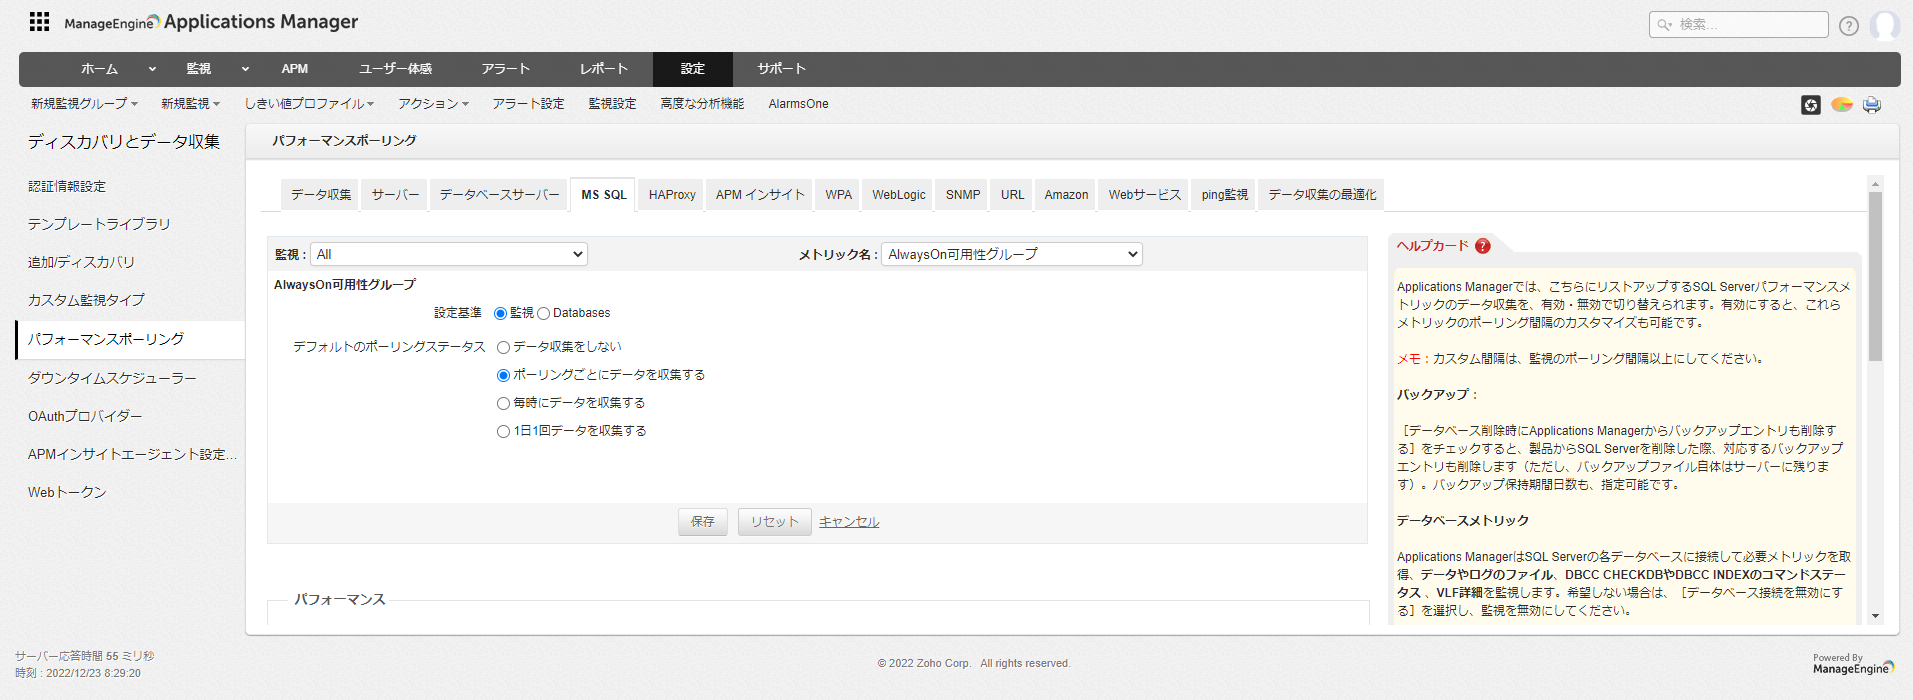The width and height of the screenshot is (1913, 700).
Task: Click the red ヘルプカード question mark icon
Action: point(1482,246)
